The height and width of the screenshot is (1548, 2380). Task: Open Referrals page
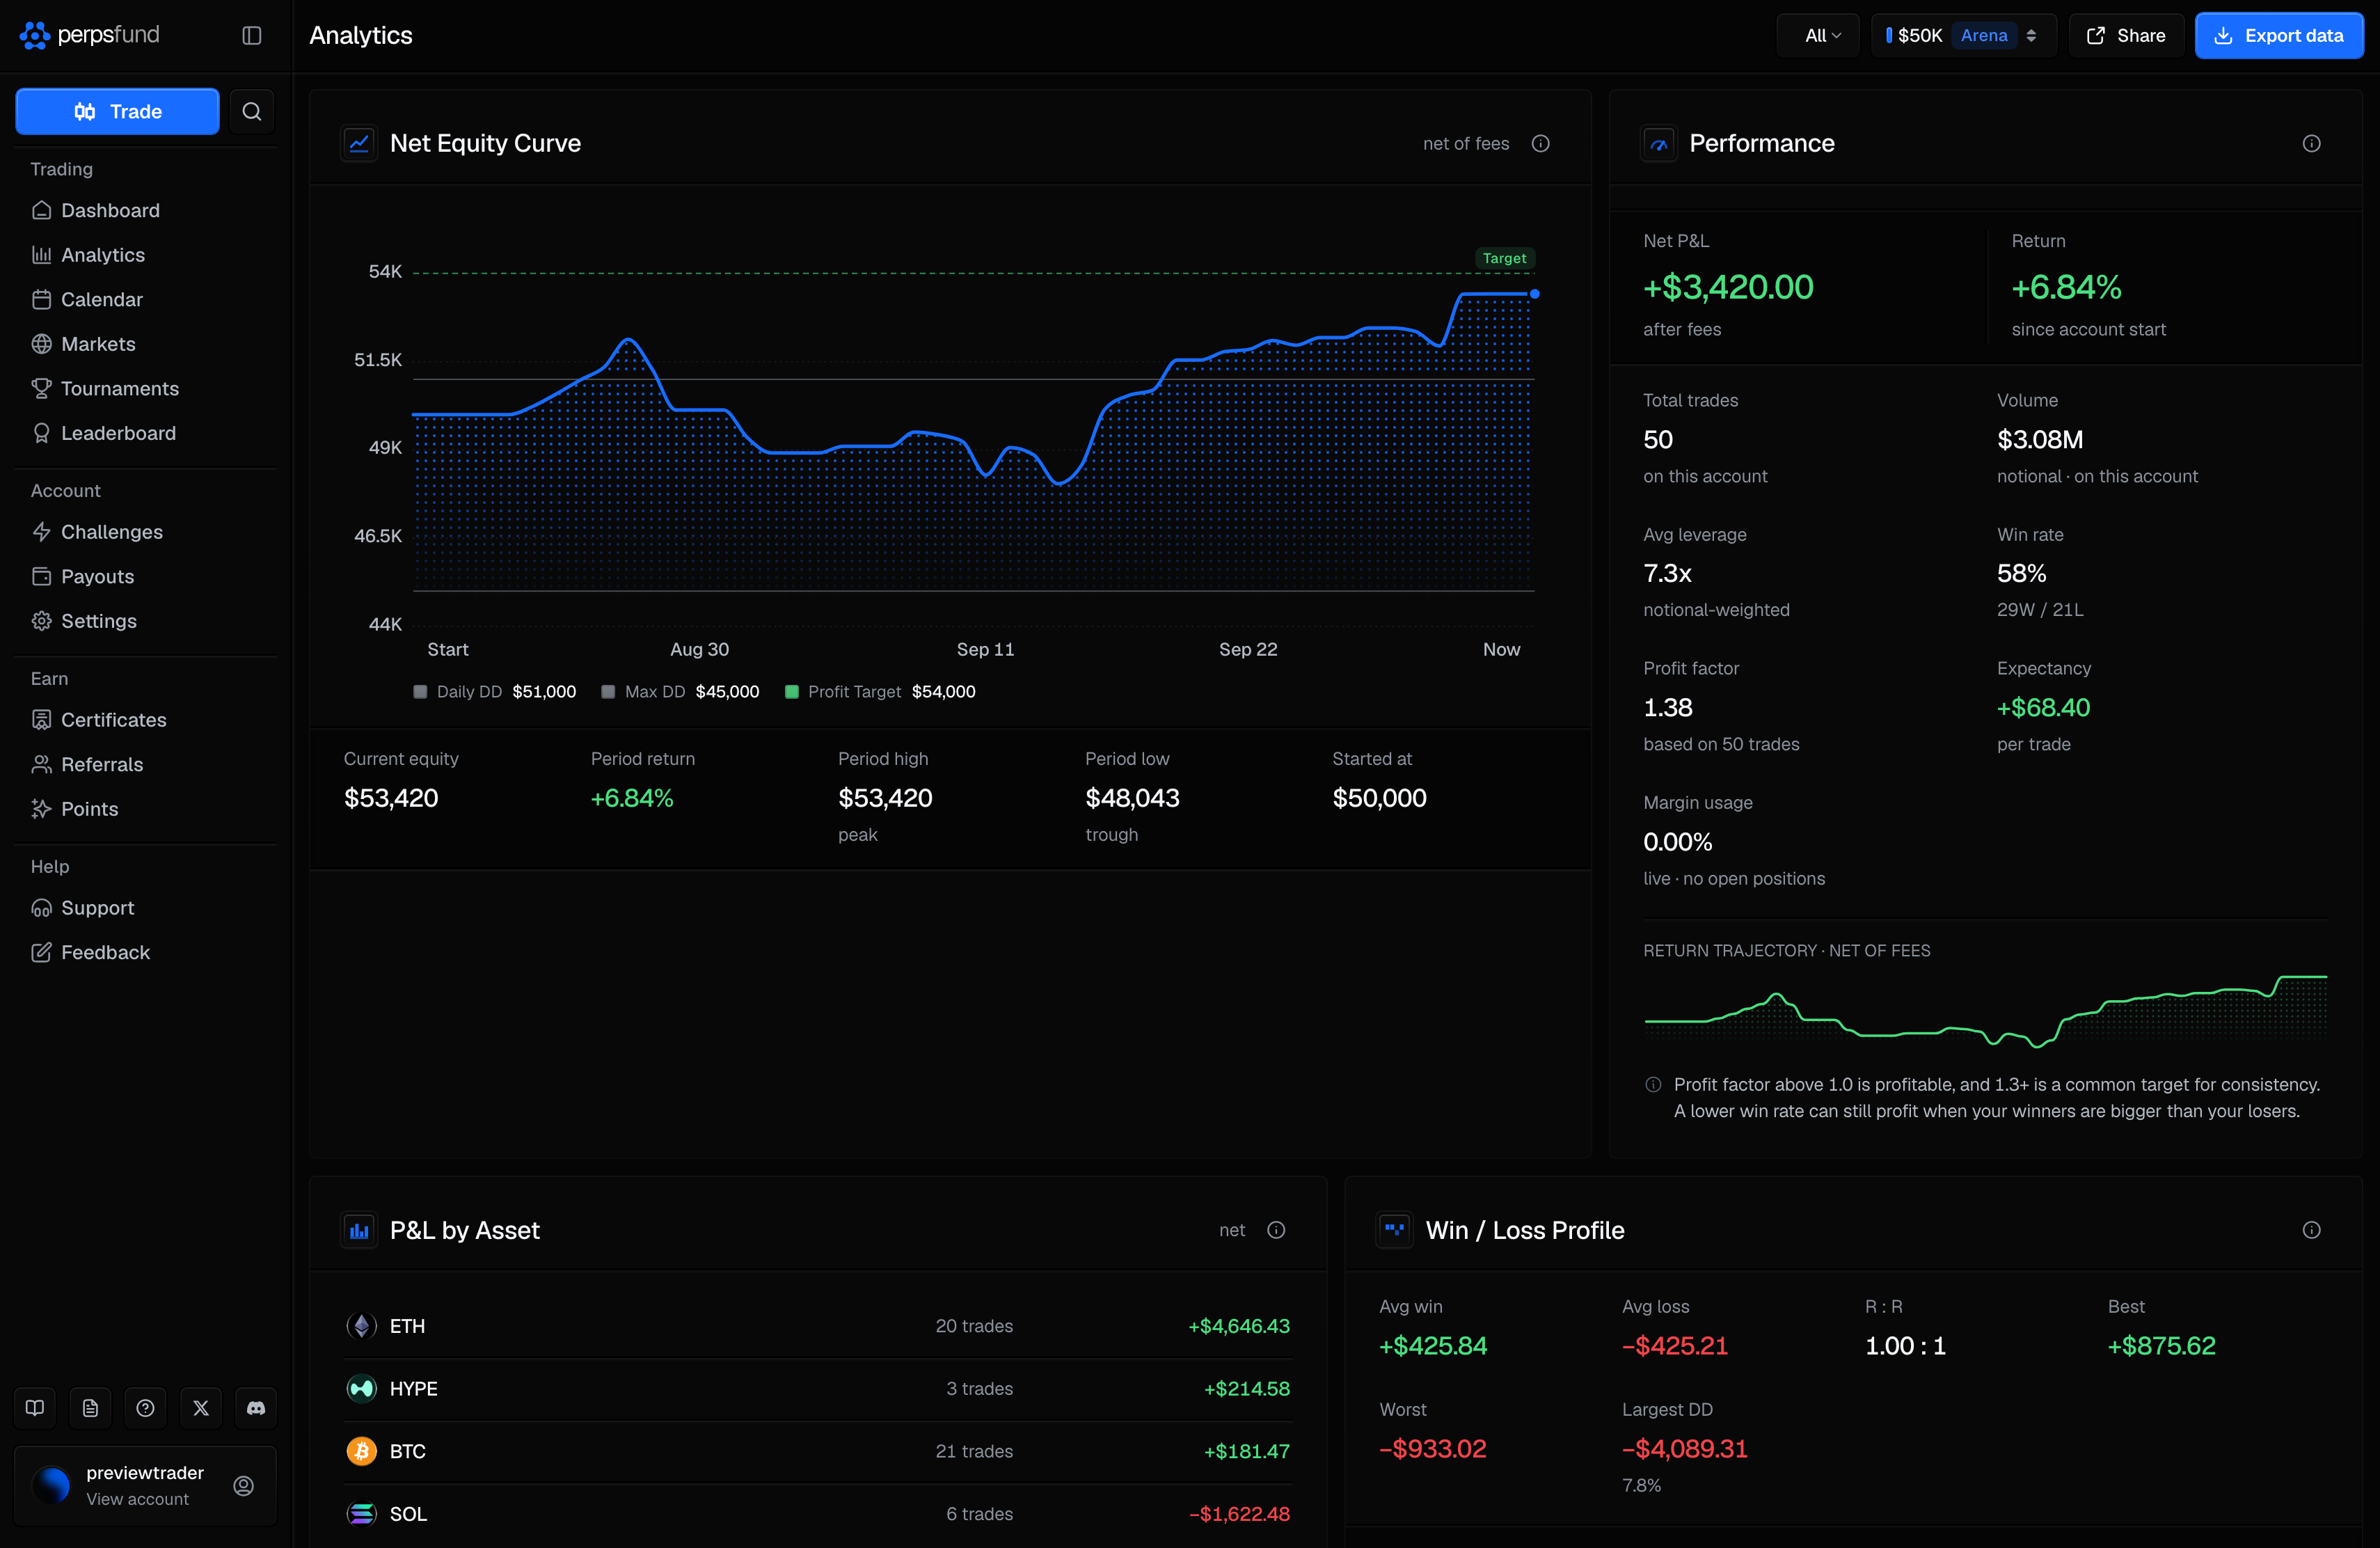[x=145, y=764]
